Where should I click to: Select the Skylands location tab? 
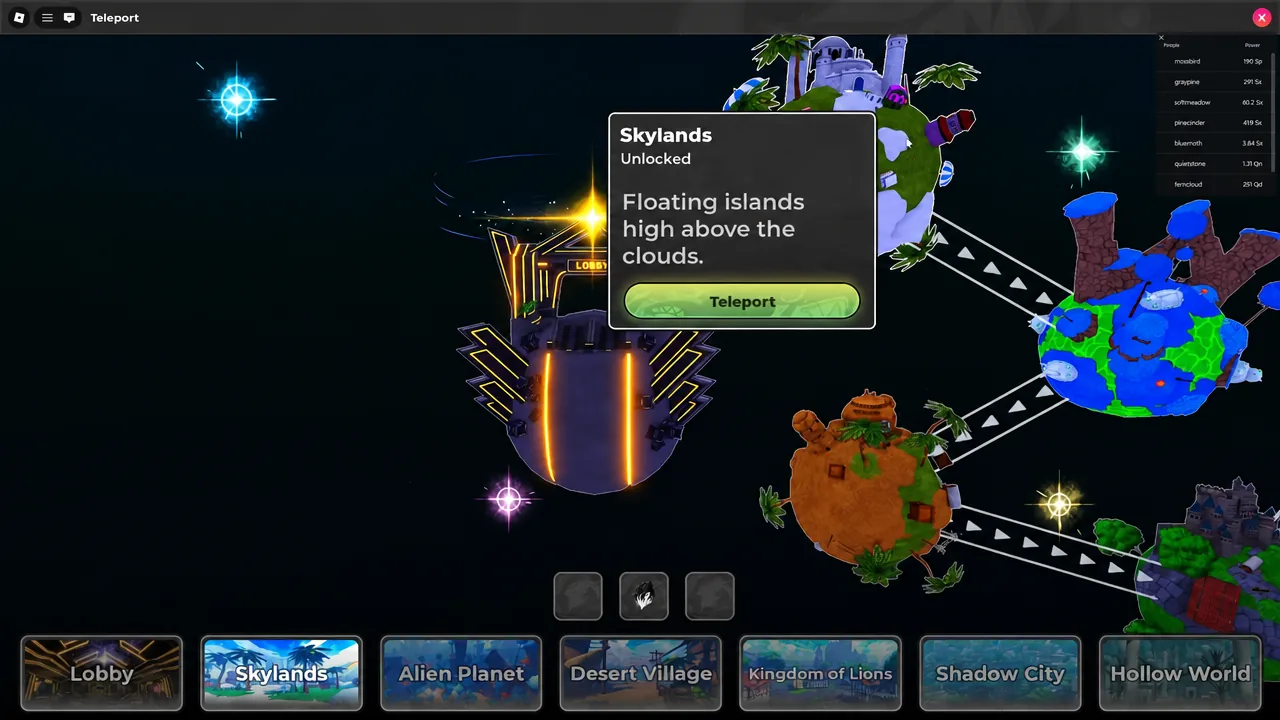pyautogui.click(x=281, y=673)
